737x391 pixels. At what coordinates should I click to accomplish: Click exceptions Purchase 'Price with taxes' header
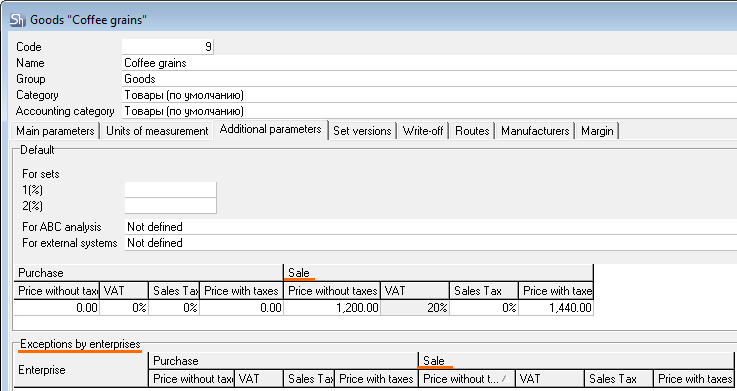click(x=376, y=379)
